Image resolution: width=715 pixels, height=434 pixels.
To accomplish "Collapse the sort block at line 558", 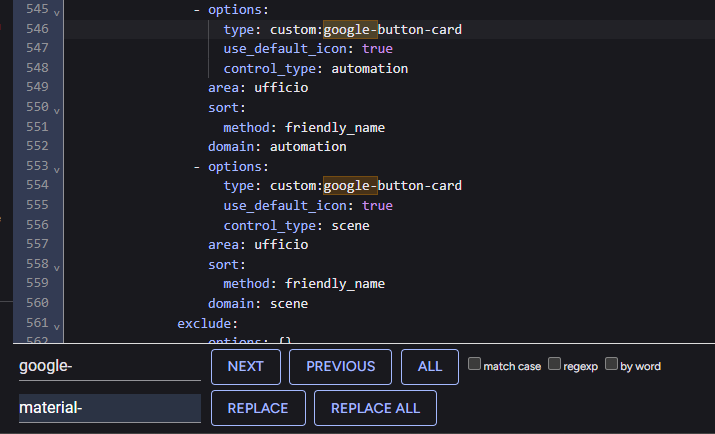I will pyautogui.click(x=56, y=267).
